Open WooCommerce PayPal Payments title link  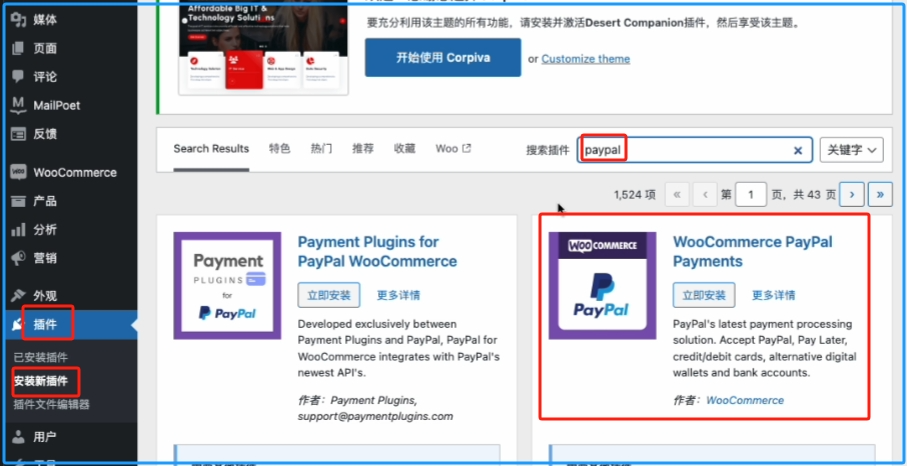coord(753,252)
